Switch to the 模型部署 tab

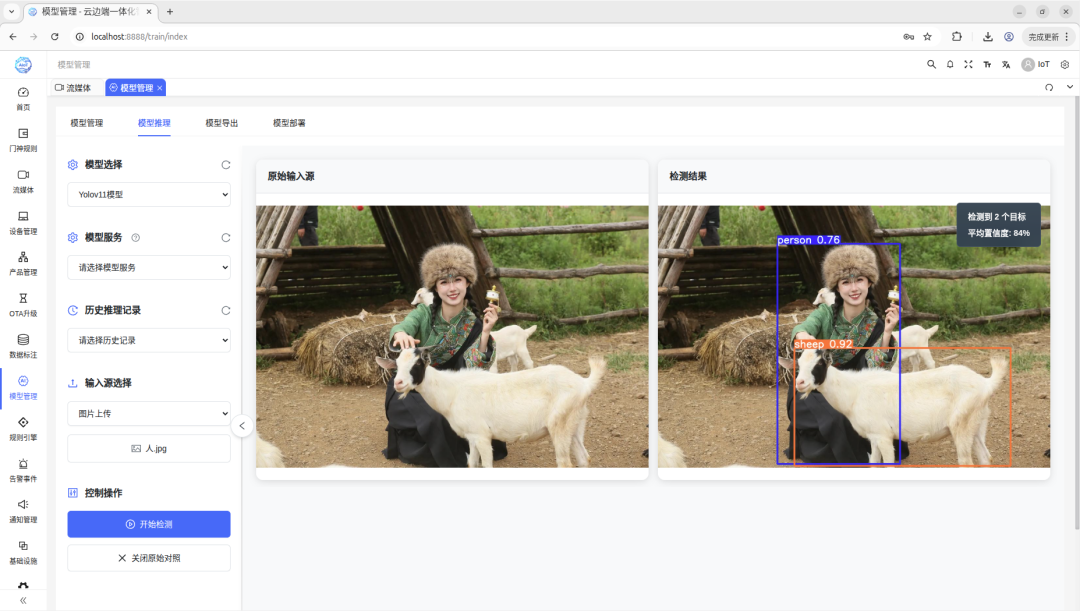point(289,123)
